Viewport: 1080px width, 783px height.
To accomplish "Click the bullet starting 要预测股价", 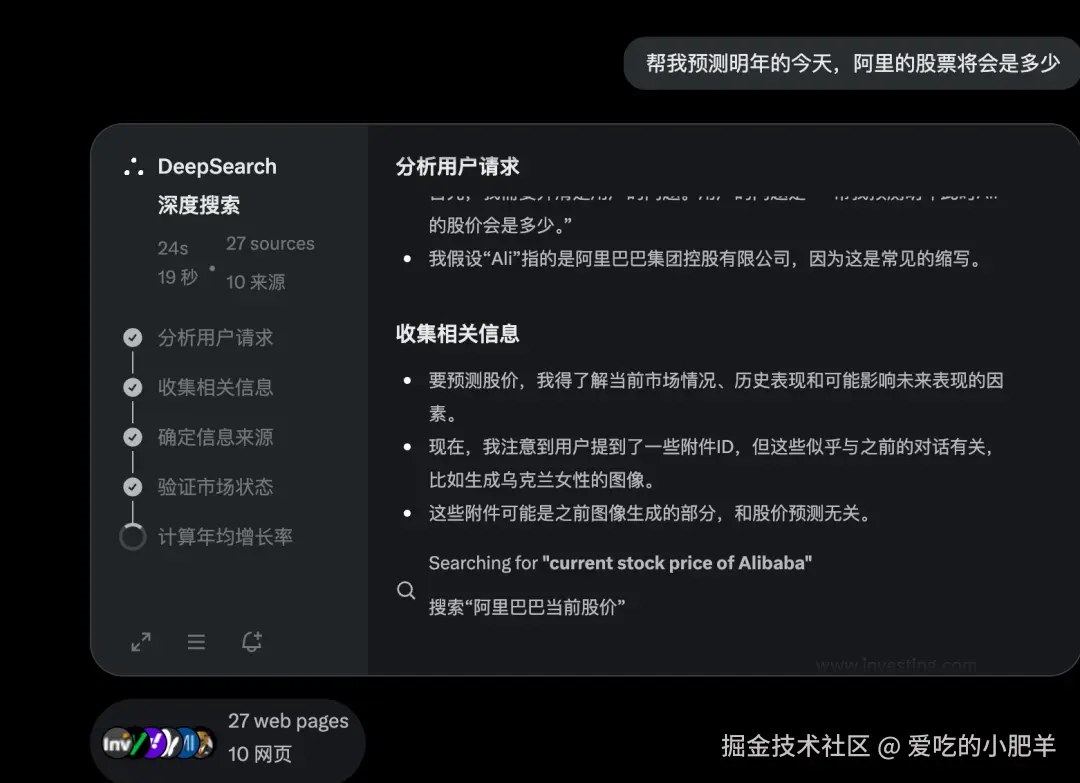I will [715, 397].
